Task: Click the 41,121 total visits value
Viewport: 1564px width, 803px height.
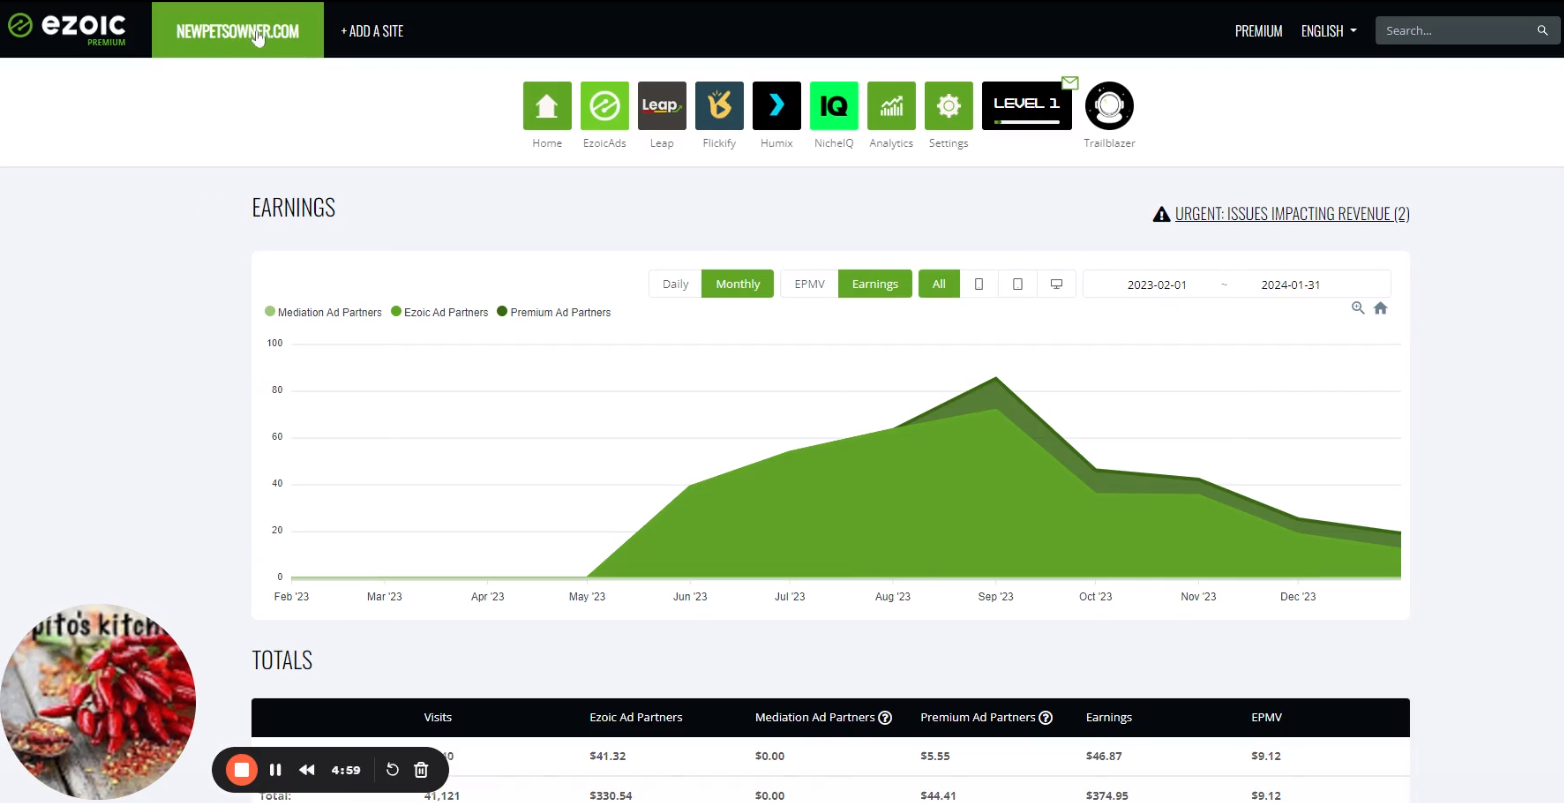Action: [441, 796]
